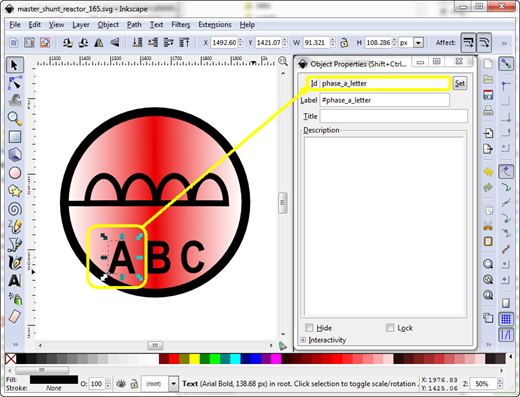Click Lower to Bottom icon
This screenshot has width=520, height=397.
coord(137,43)
